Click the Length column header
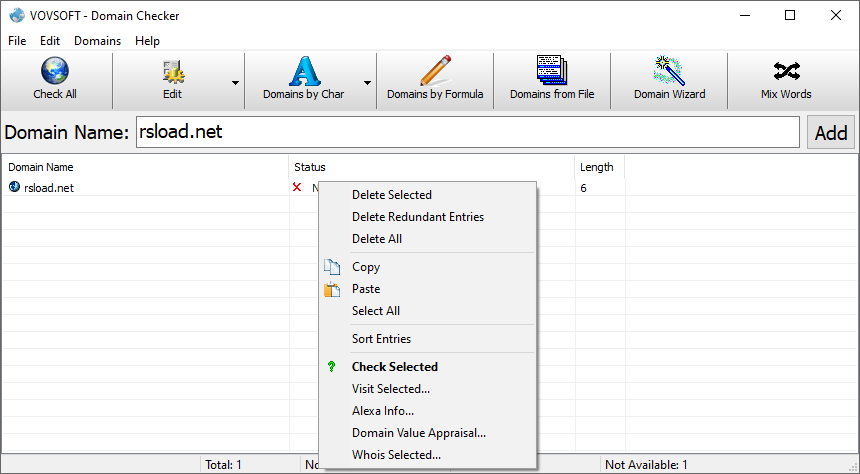The width and height of the screenshot is (860, 474). [x=599, y=167]
